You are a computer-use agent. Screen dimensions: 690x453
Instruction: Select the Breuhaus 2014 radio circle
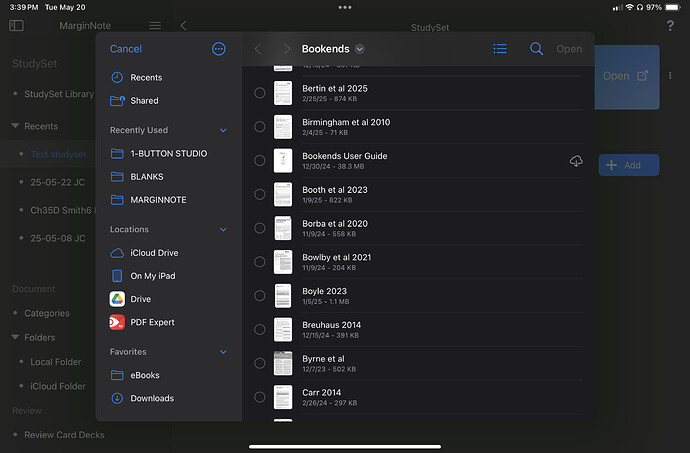[260, 329]
